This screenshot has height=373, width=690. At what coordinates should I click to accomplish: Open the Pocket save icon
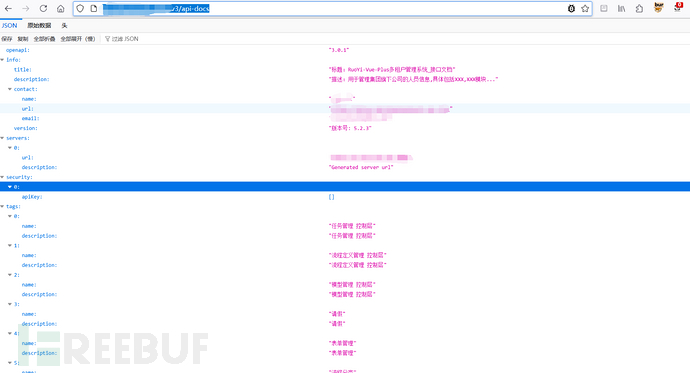604,8
